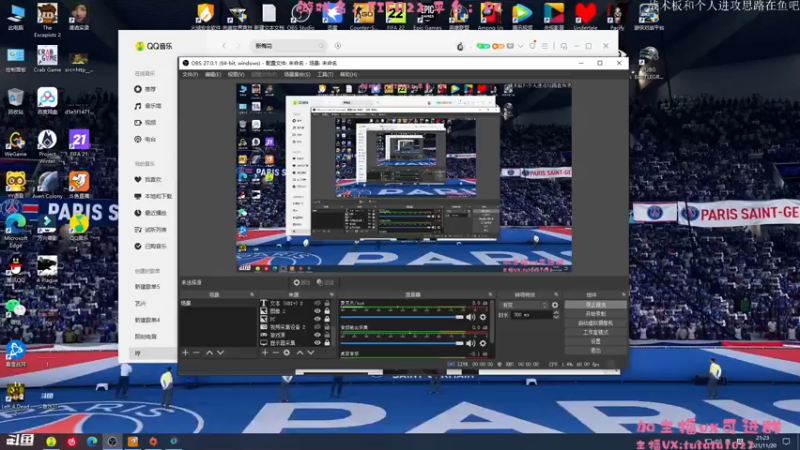Move scene up arrow in Scenes panel

209,353
